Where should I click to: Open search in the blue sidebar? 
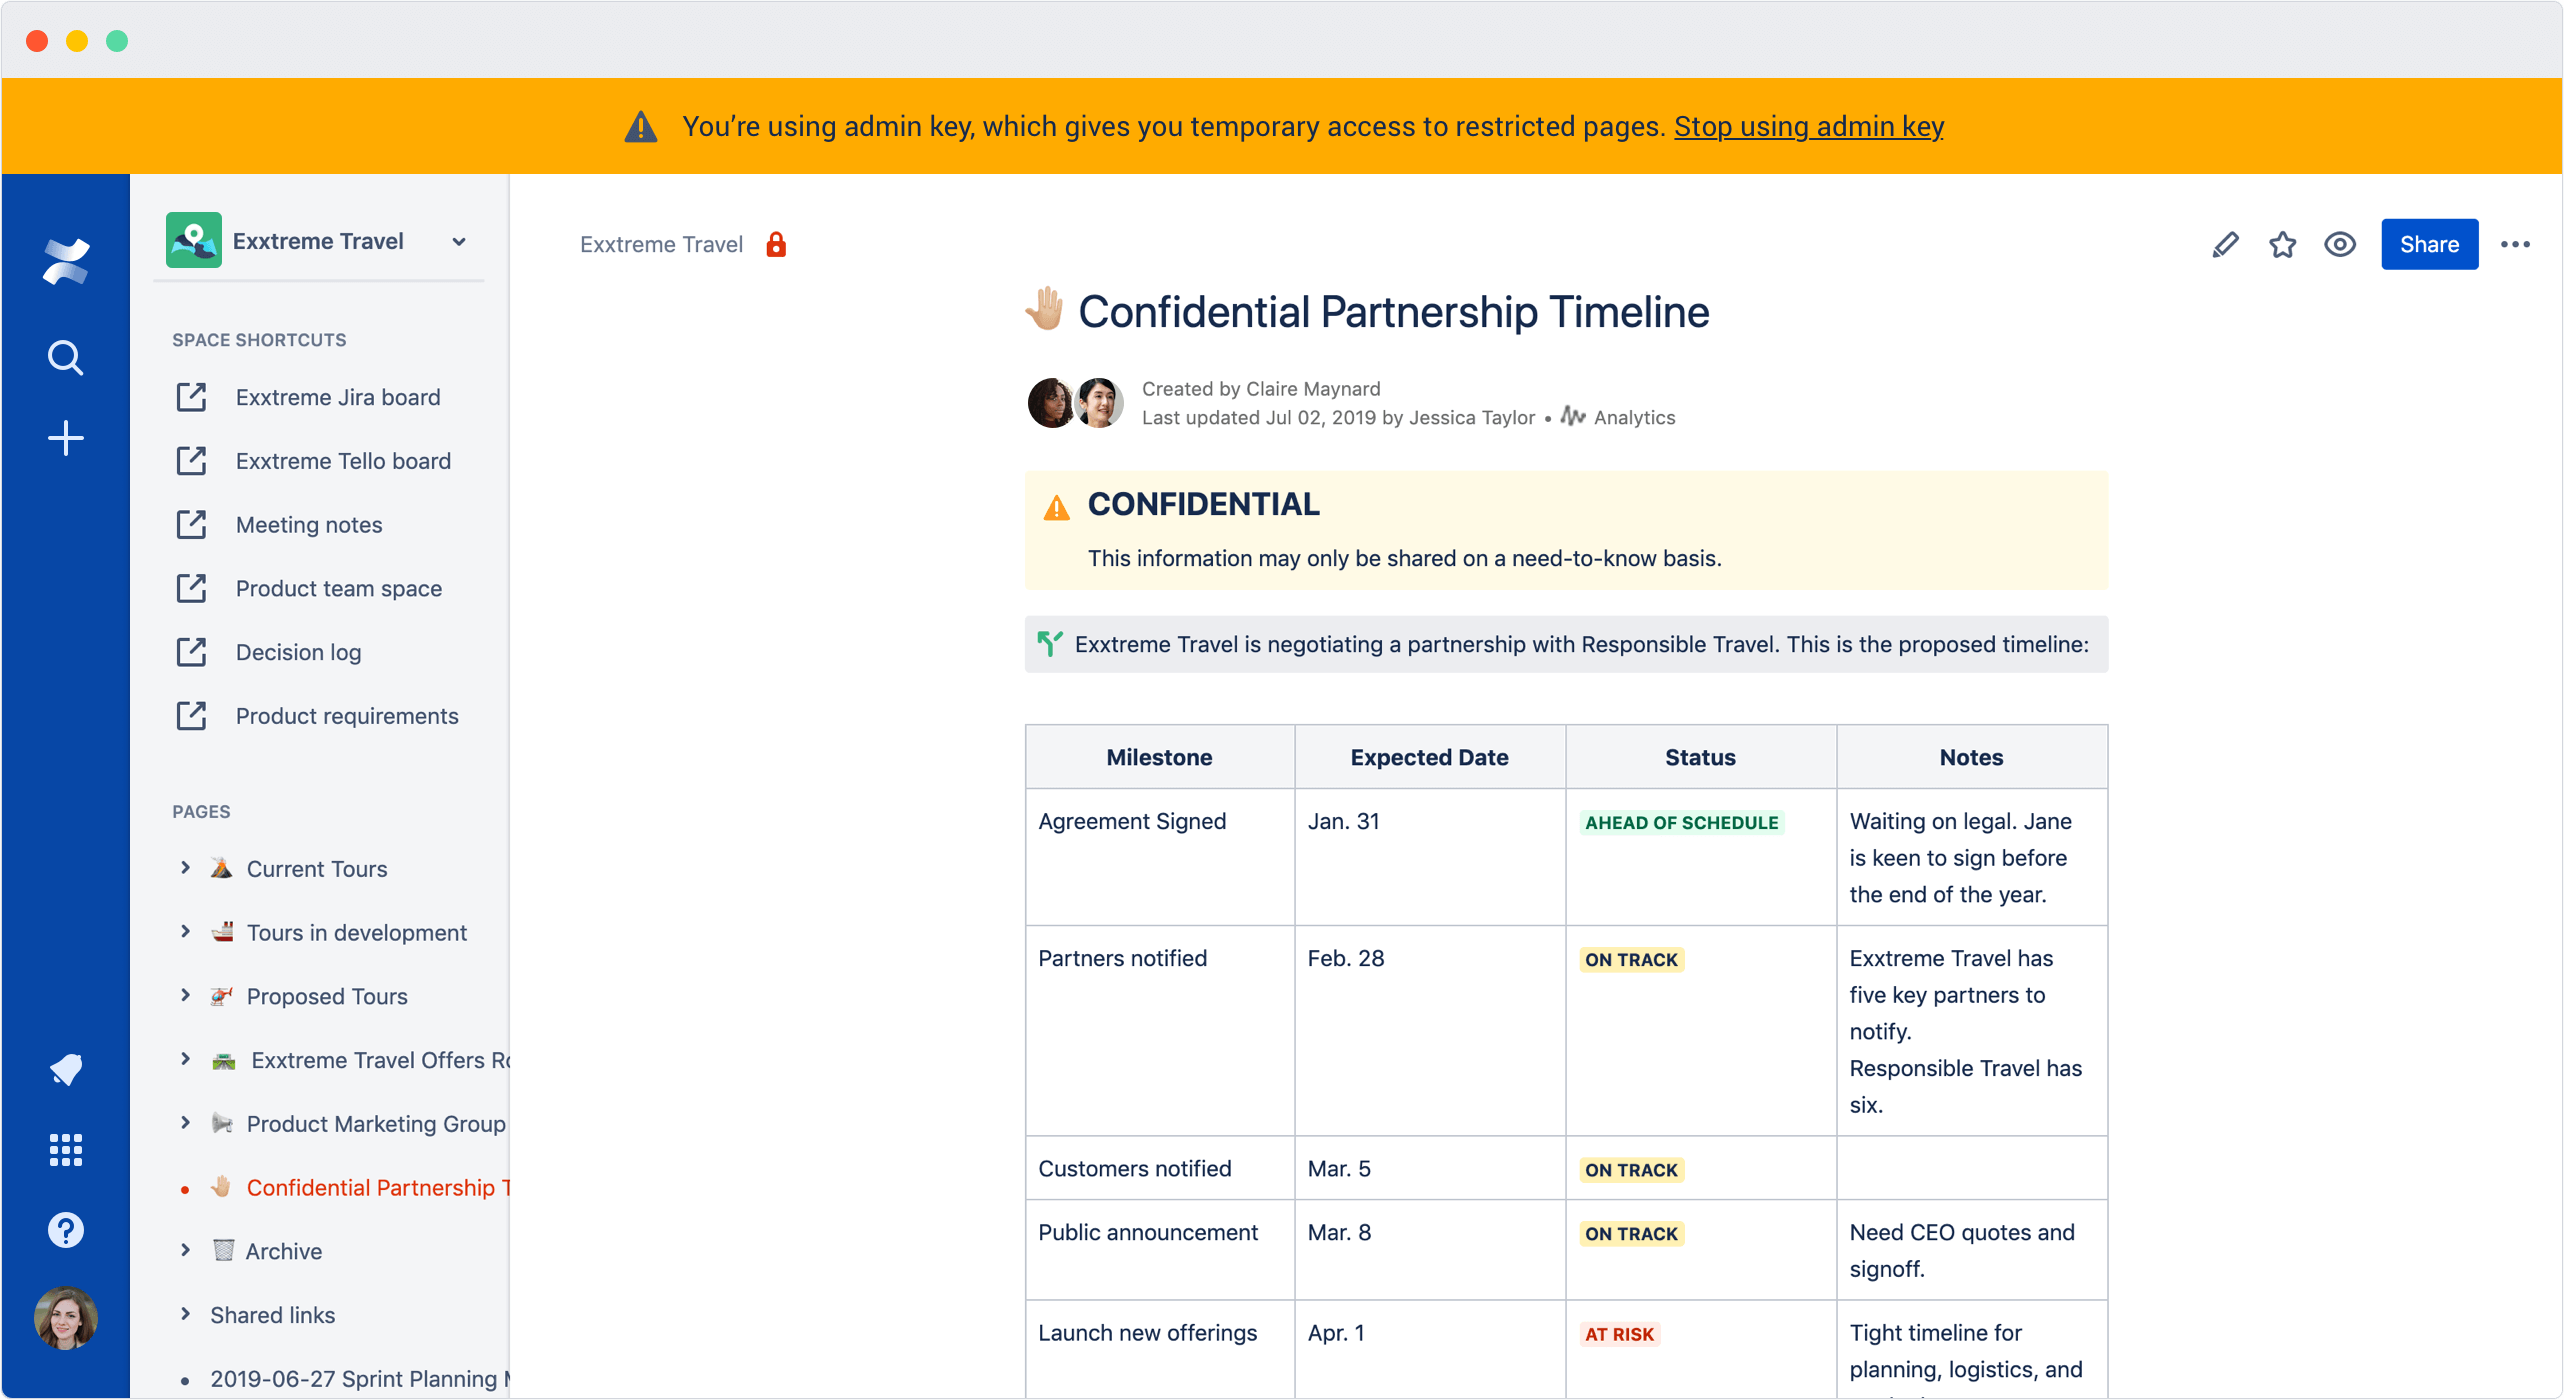(x=64, y=357)
